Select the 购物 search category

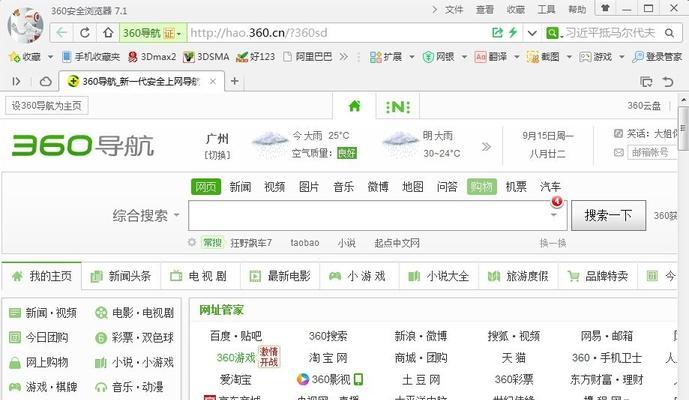(x=482, y=187)
